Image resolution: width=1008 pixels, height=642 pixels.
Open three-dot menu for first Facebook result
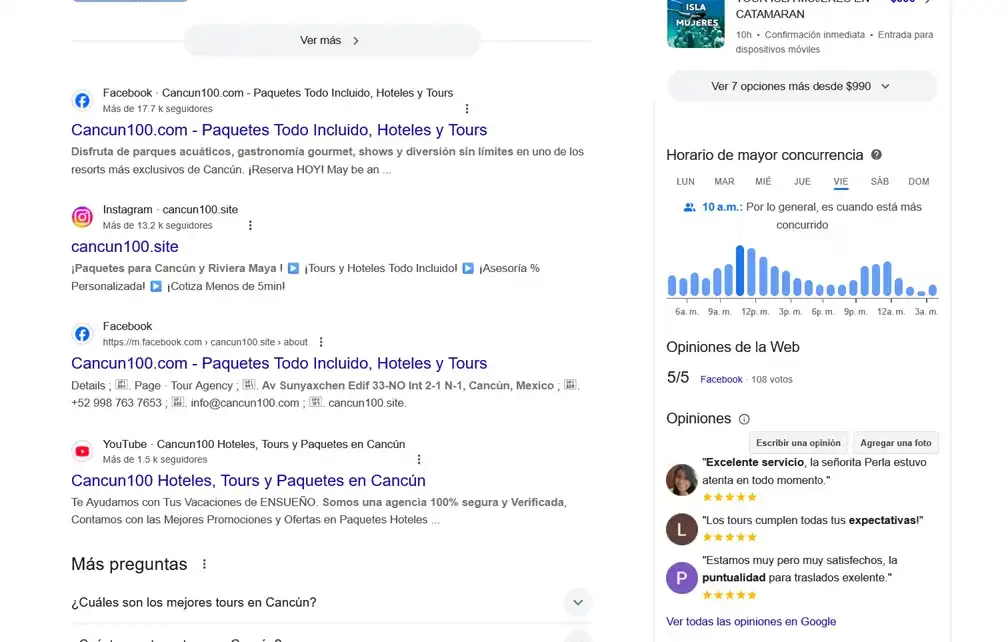467,109
